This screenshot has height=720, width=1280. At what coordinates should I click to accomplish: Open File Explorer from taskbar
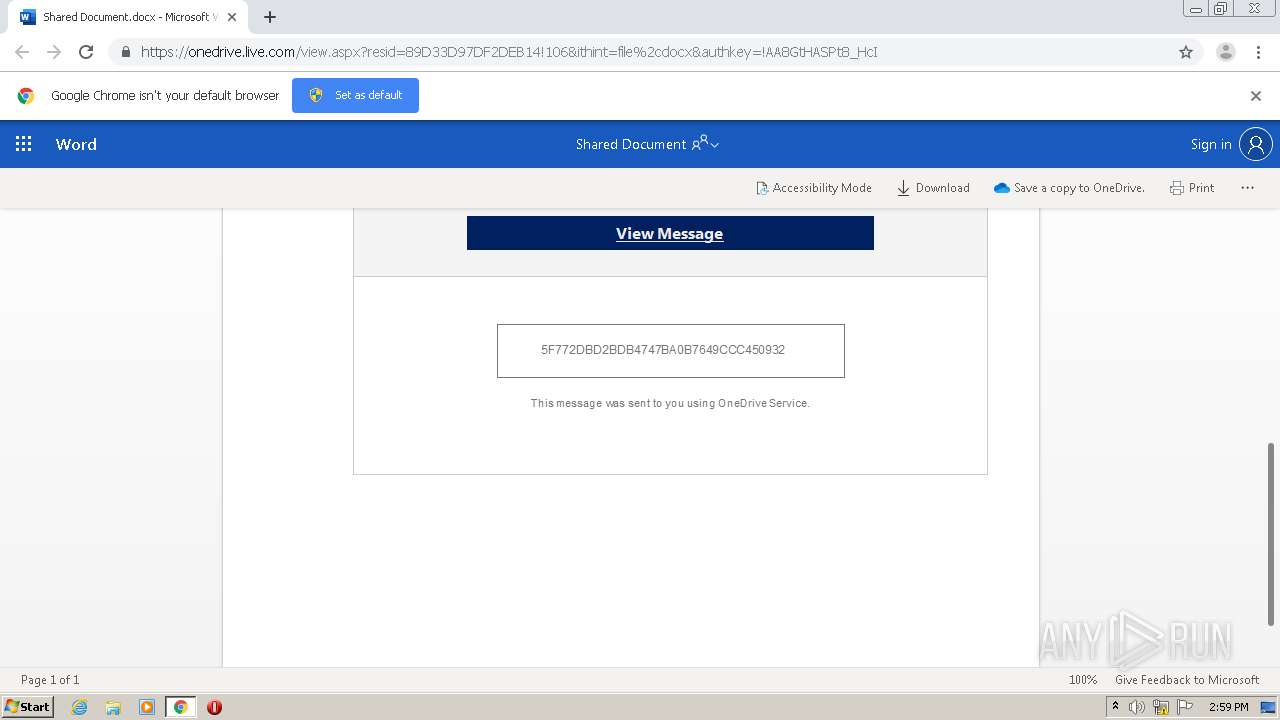(113, 707)
